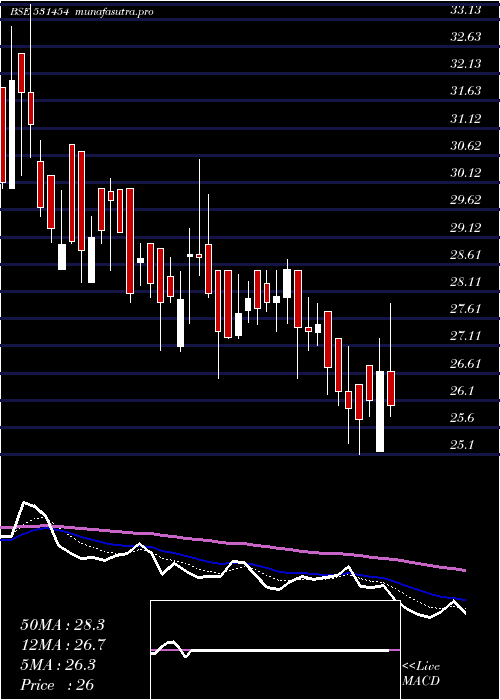
Task: Click the 27.61 price axis label
Action: pos(466,309)
